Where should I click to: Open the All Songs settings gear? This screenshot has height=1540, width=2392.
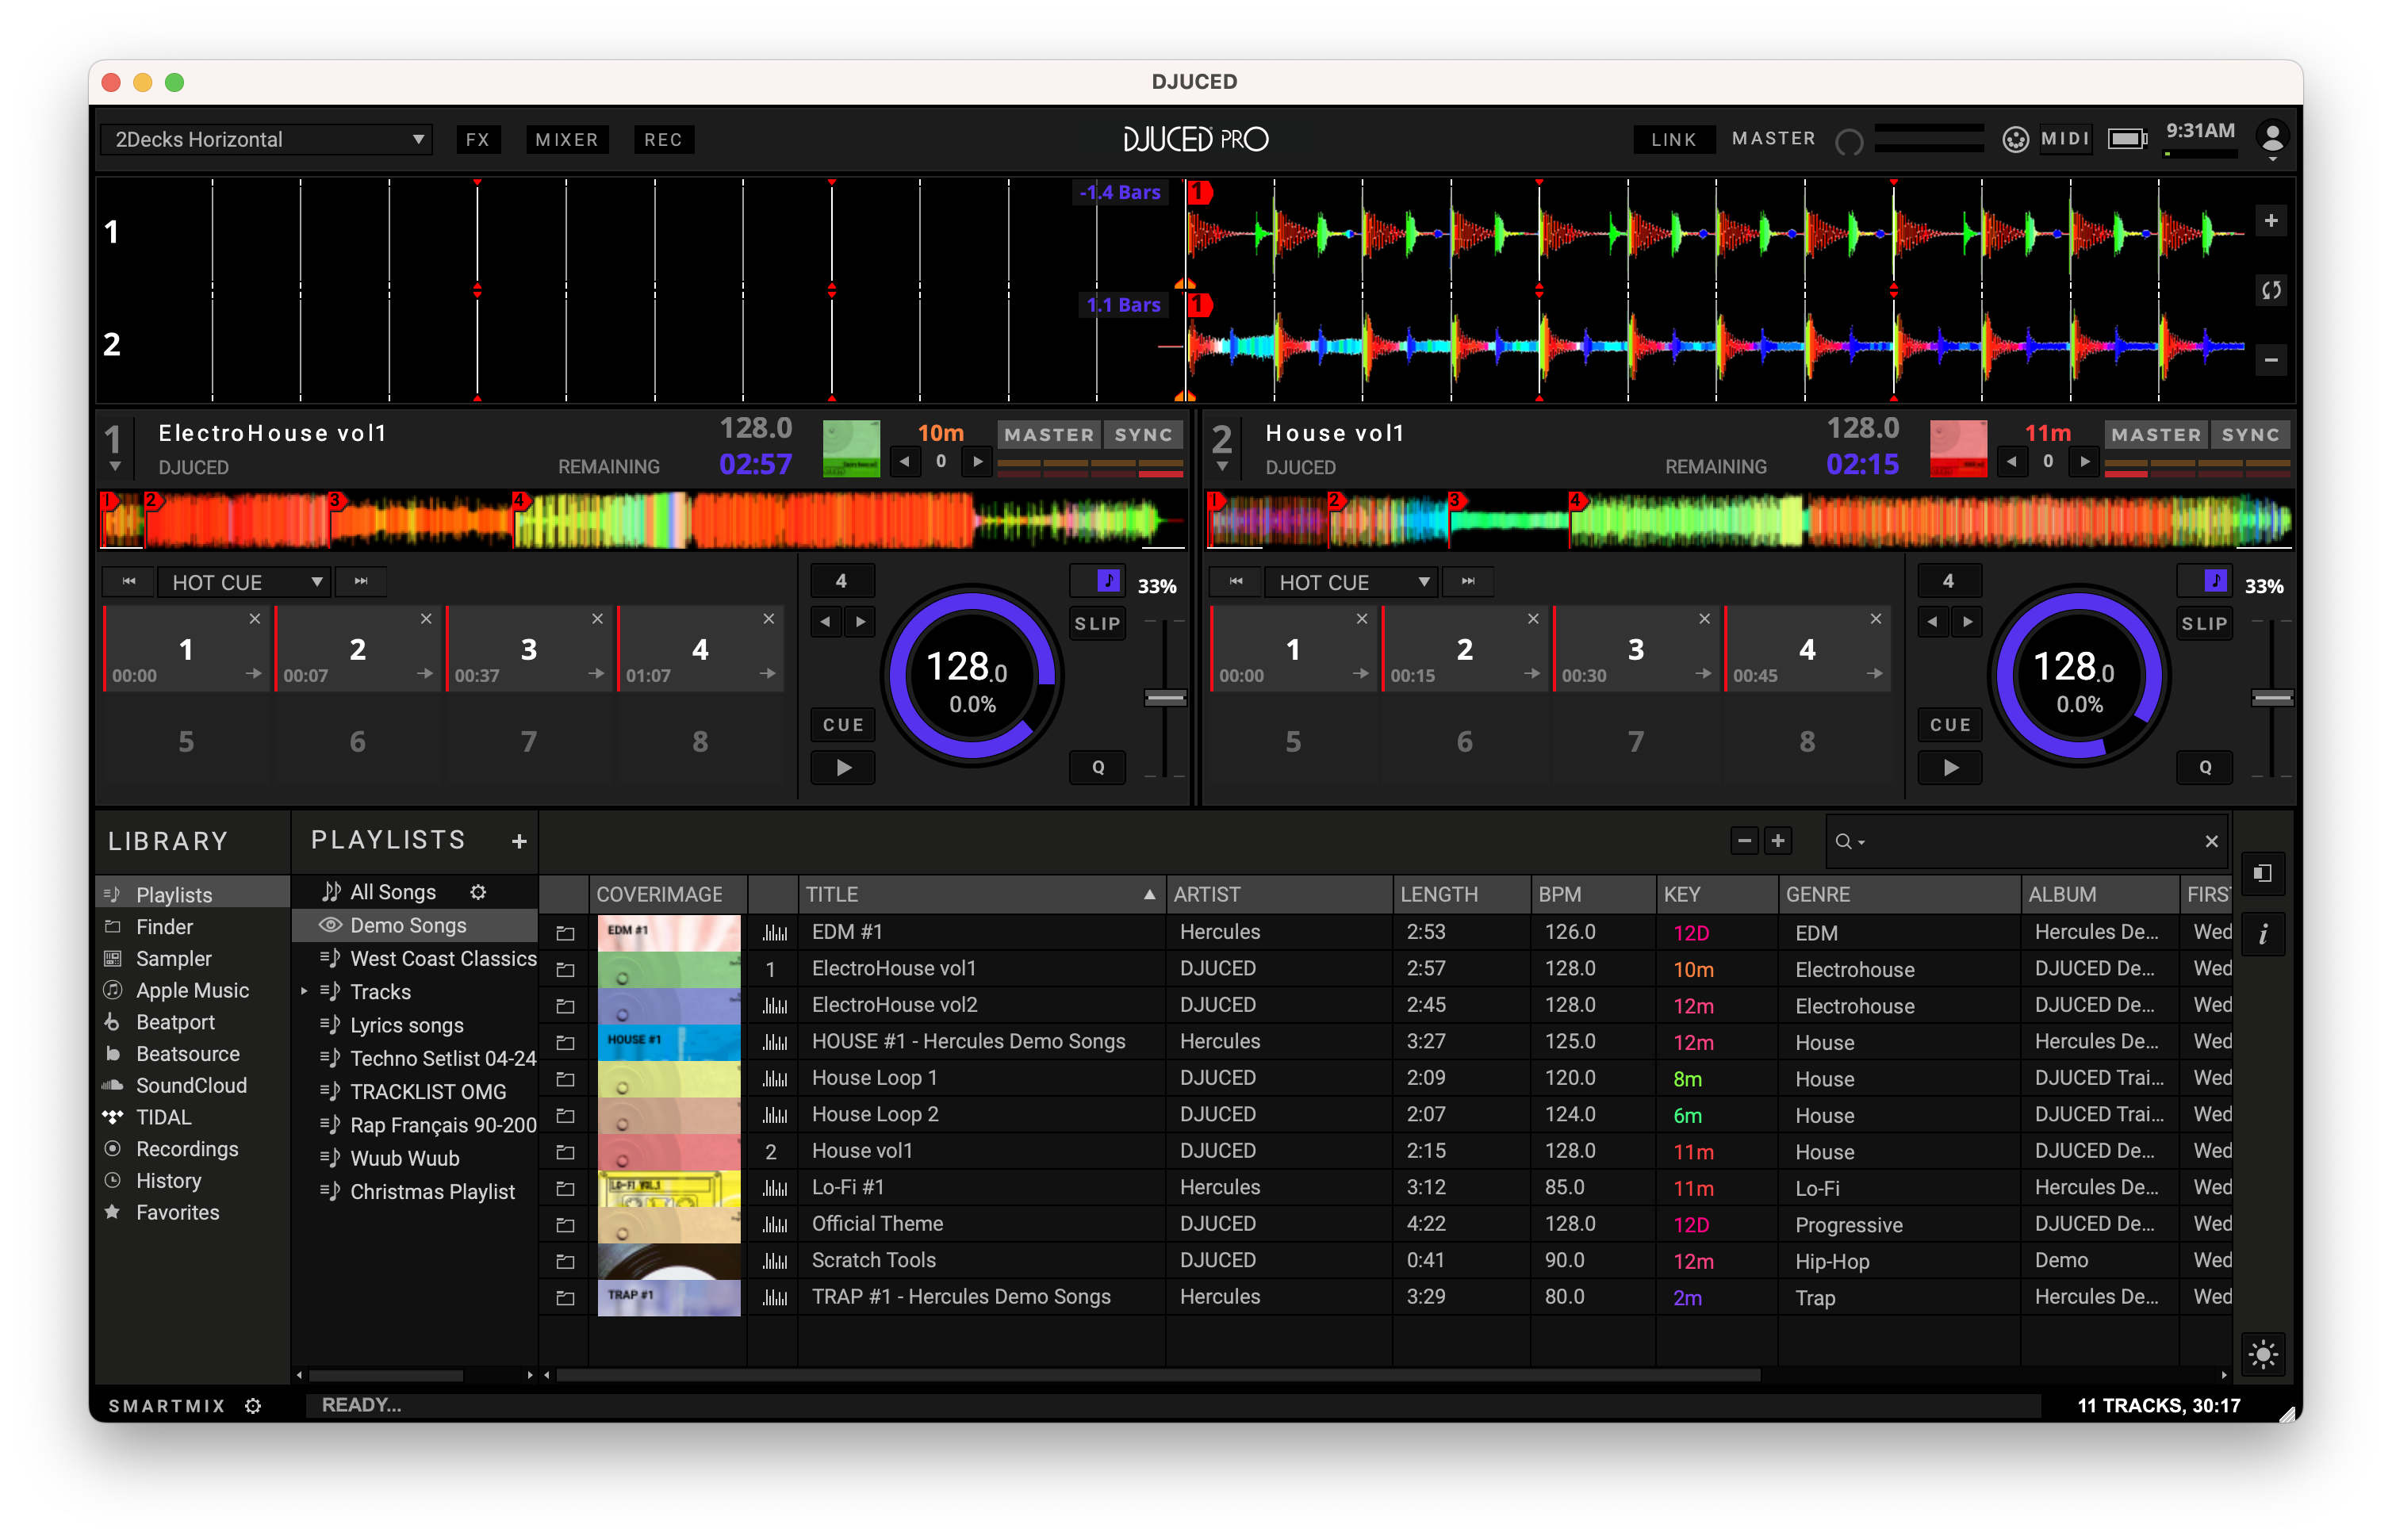click(x=478, y=891)
